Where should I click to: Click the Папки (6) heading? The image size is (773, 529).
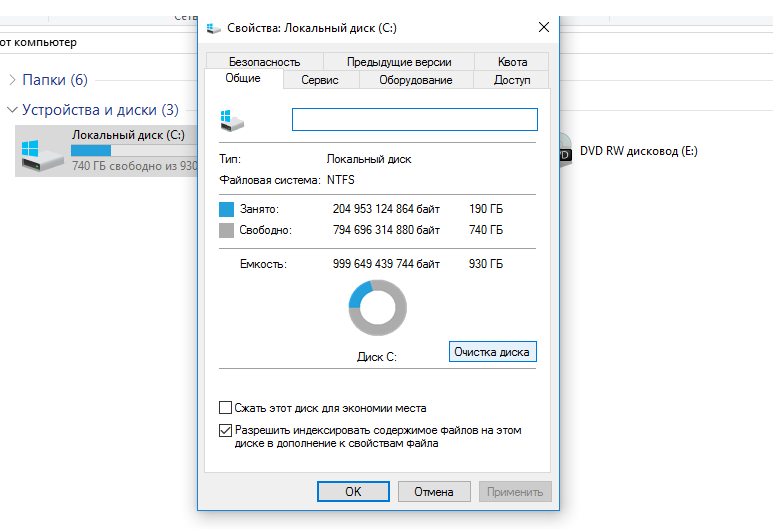pos(55,80)
